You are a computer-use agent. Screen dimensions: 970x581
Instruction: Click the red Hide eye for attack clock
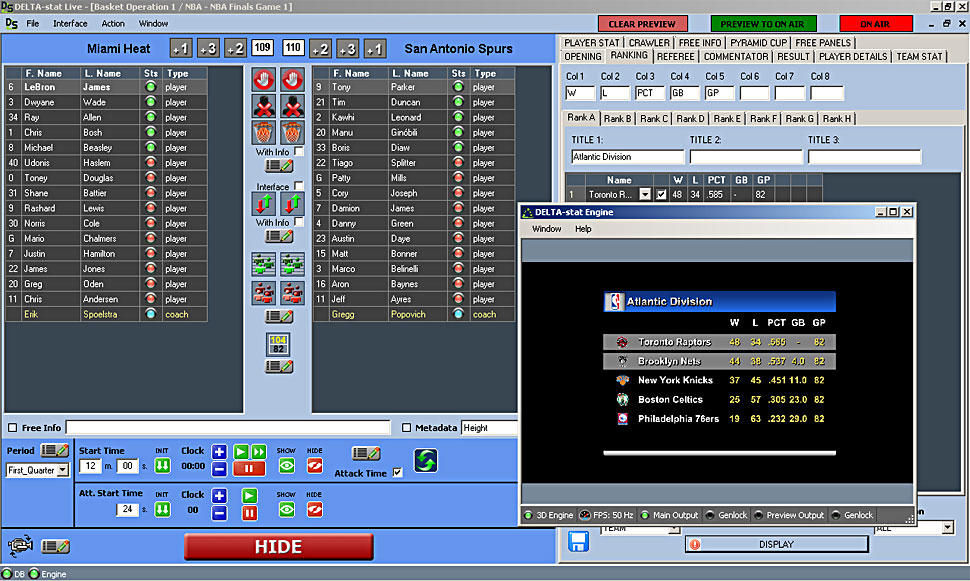tap(314, 510)
